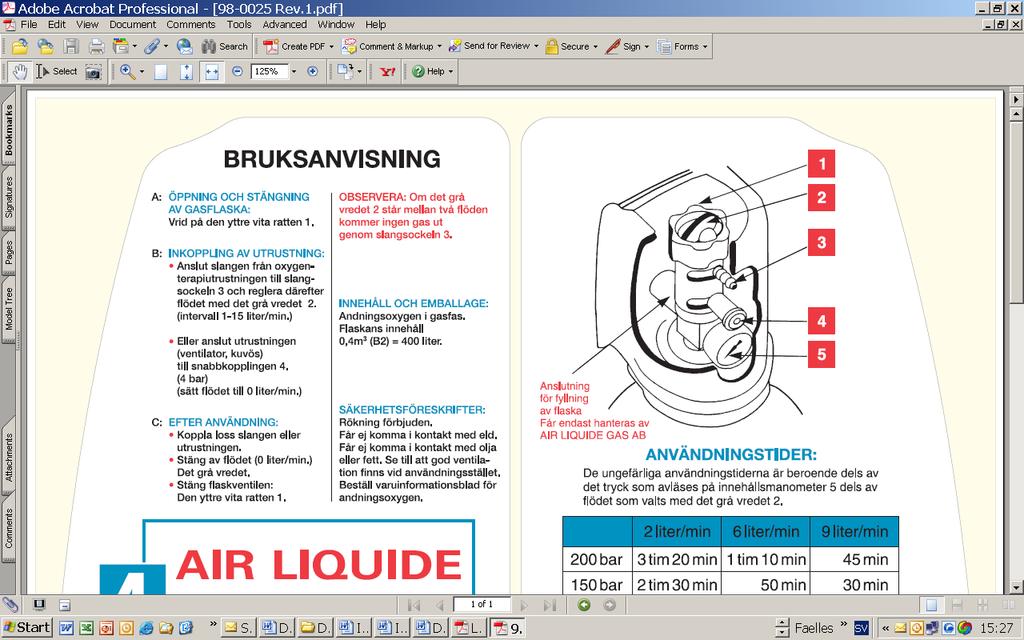Toggle the Fit Width view button
Screen dimensions: 1024x640
click(x=212, y=72)
